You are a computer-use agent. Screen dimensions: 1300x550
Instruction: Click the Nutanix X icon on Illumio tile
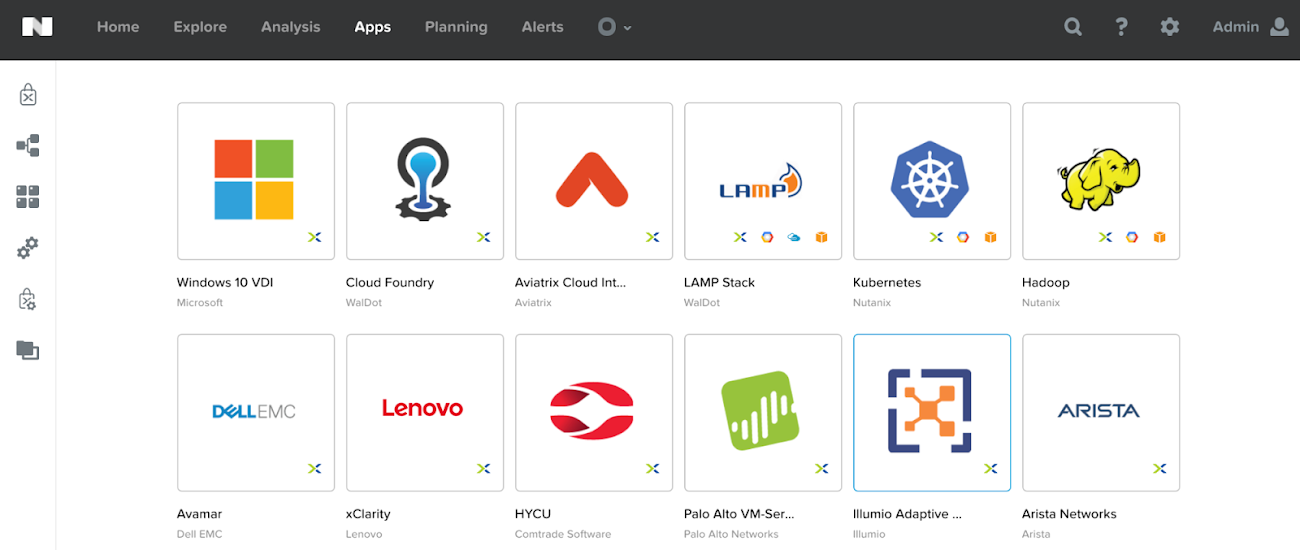point(991,468)
